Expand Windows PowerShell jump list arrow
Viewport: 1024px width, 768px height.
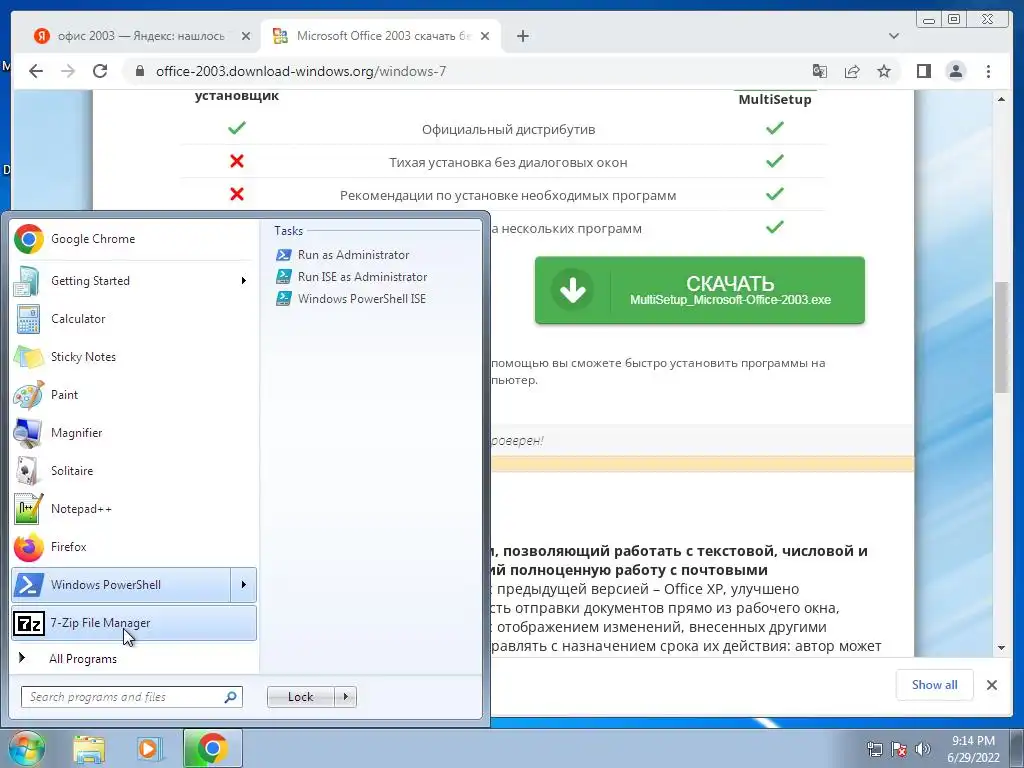click(x=244, y=584)
